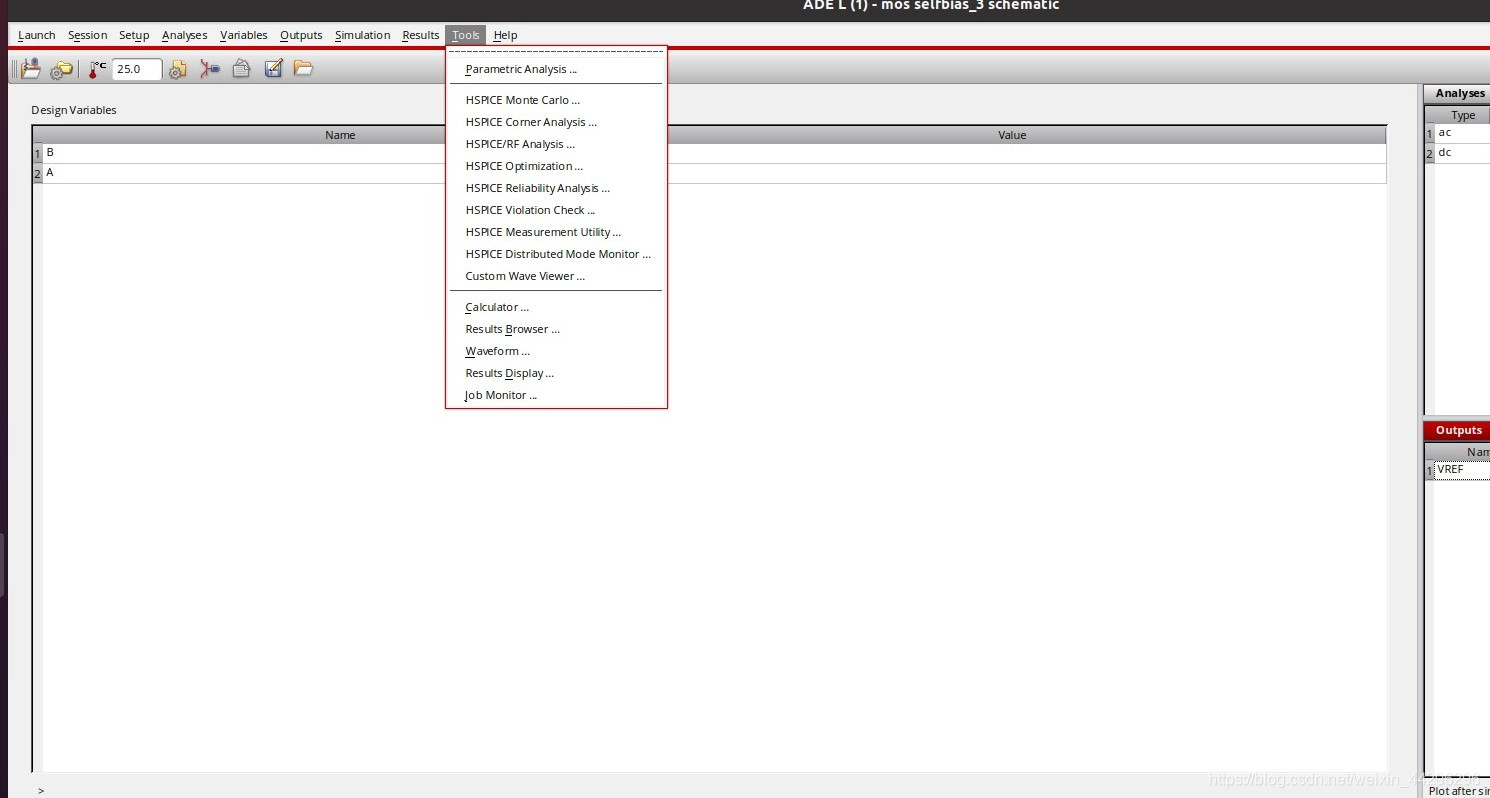Click the printer documents toolbar icon

tap(241, 69)
